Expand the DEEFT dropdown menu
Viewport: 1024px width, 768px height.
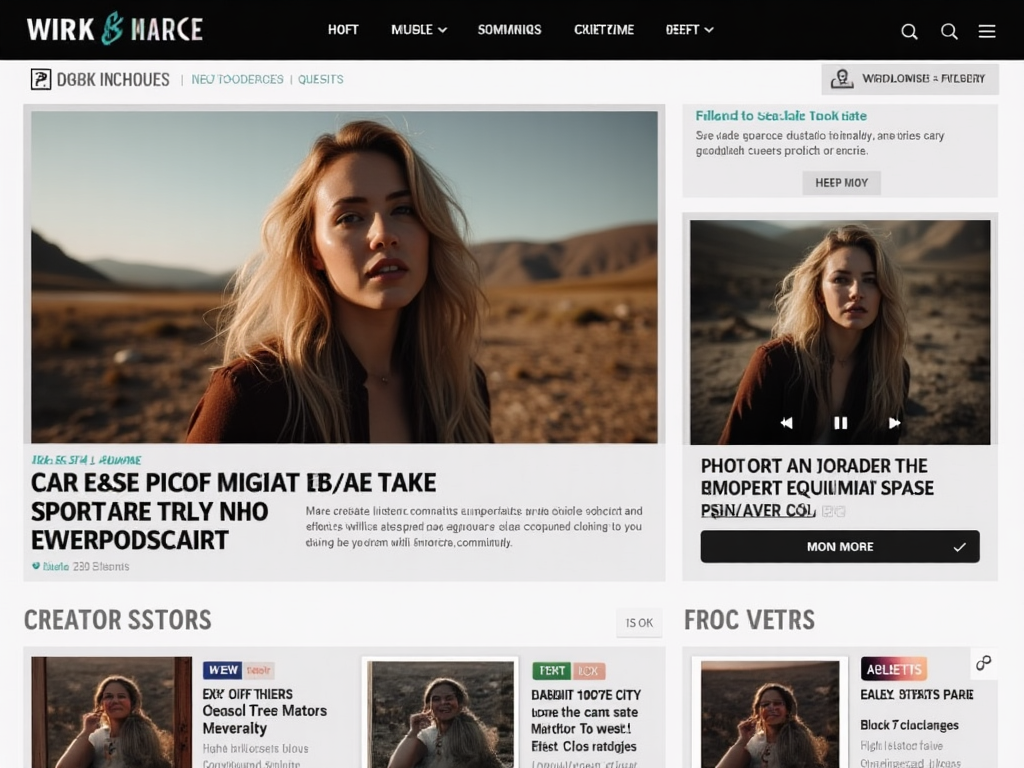(689, 30)
